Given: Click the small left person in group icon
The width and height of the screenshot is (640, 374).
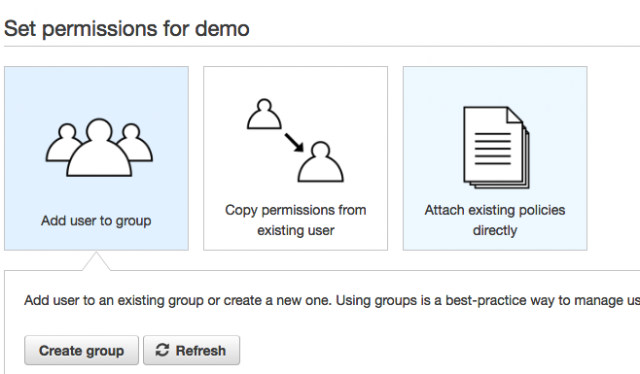Looking at the screenshot, I should click(64, 142).
